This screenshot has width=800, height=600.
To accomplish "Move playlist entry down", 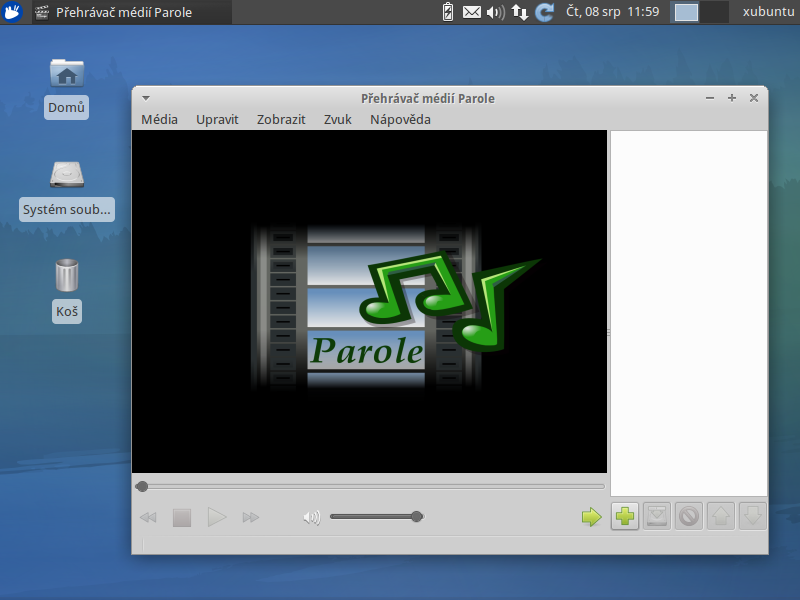I will [x=752, y=516].
